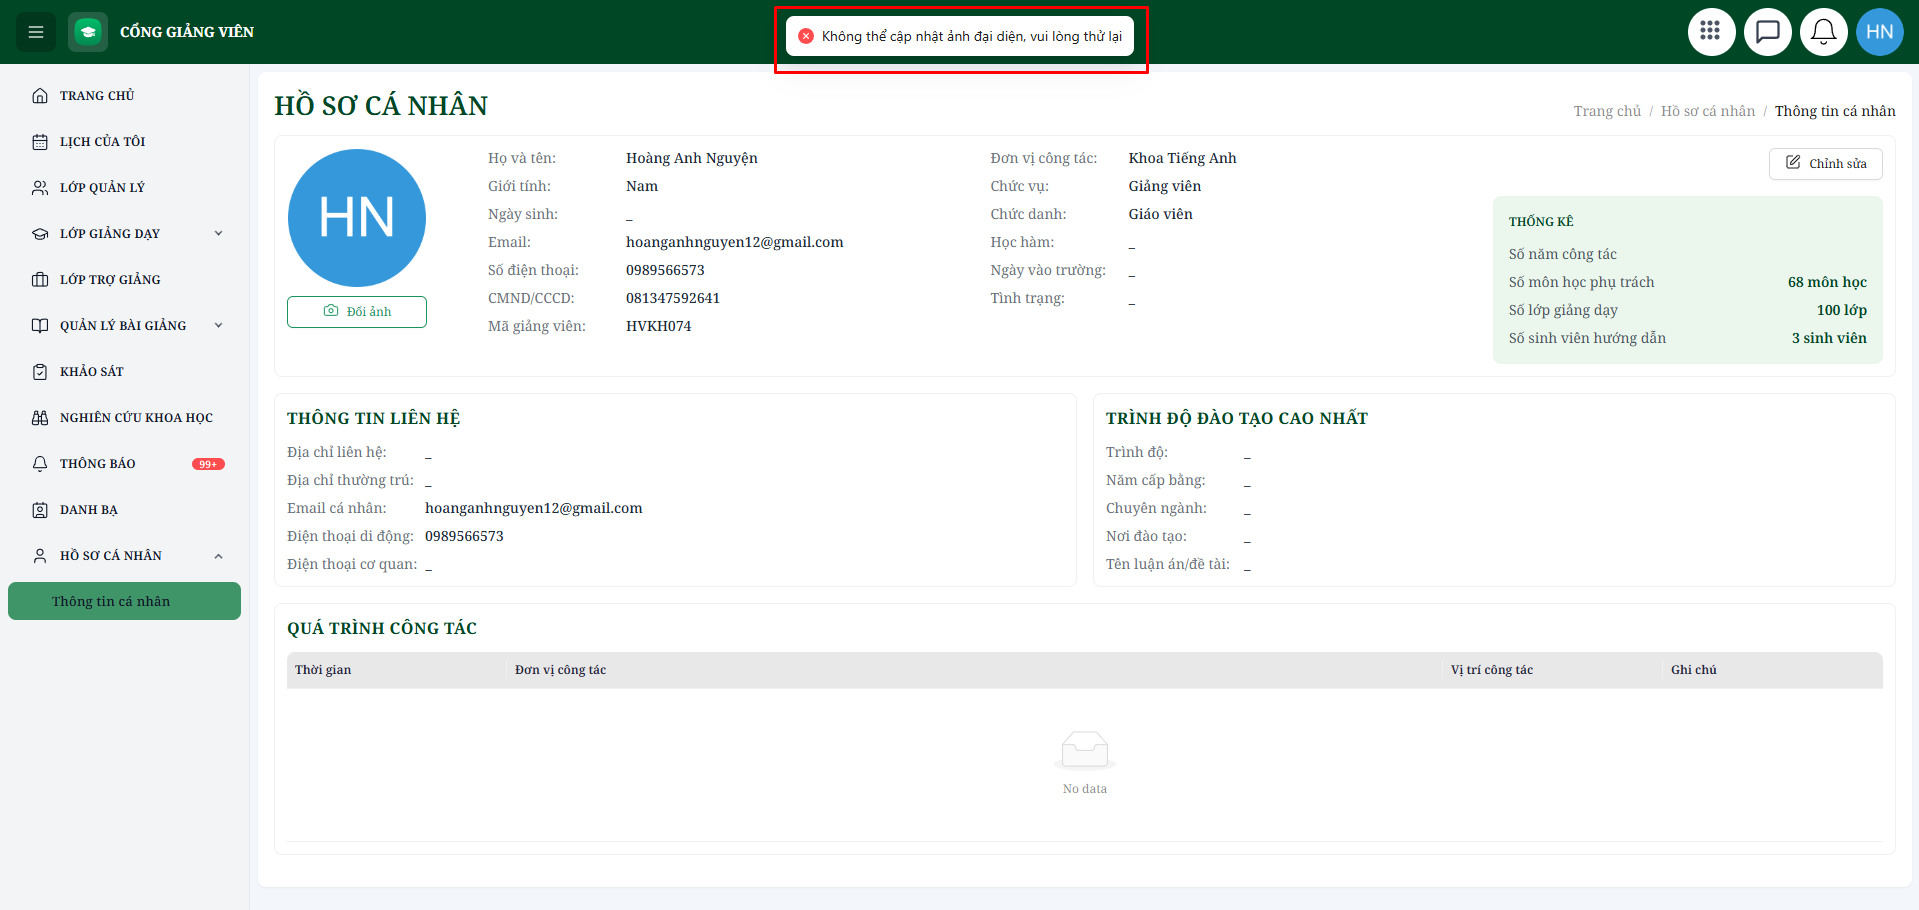The width and height of the screenshot is (1919, 910).
Task: Click the Chỉnh sửa edit button
Action: [x=1825, y=164]
